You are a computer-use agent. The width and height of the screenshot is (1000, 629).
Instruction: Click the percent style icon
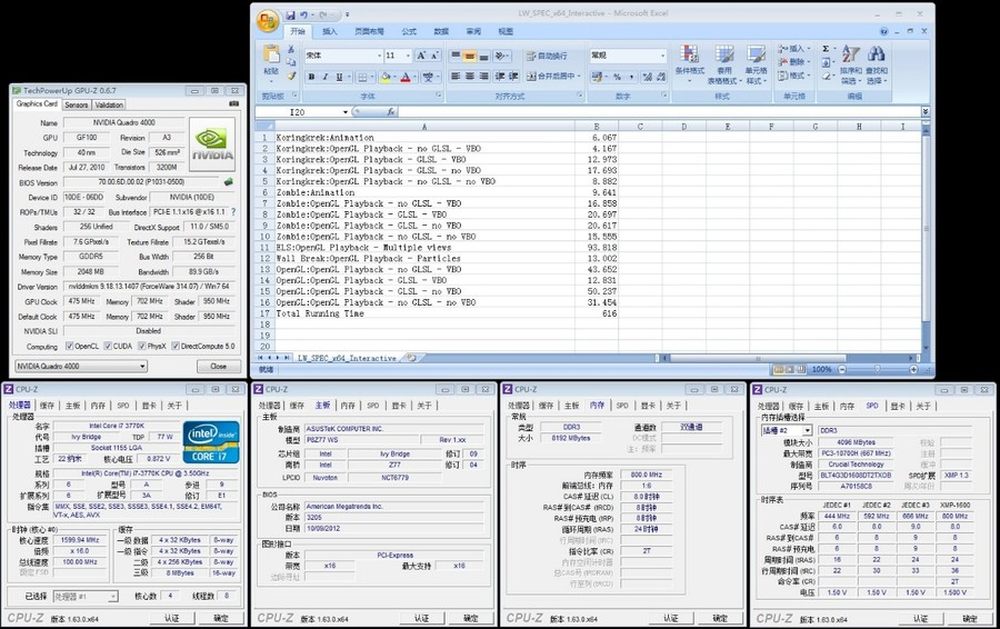point(617,77)
